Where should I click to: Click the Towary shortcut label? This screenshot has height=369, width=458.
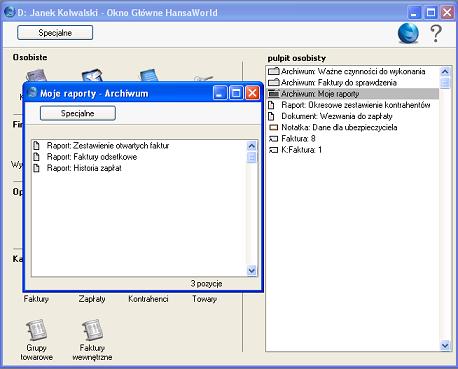click(x=204, y=299)
